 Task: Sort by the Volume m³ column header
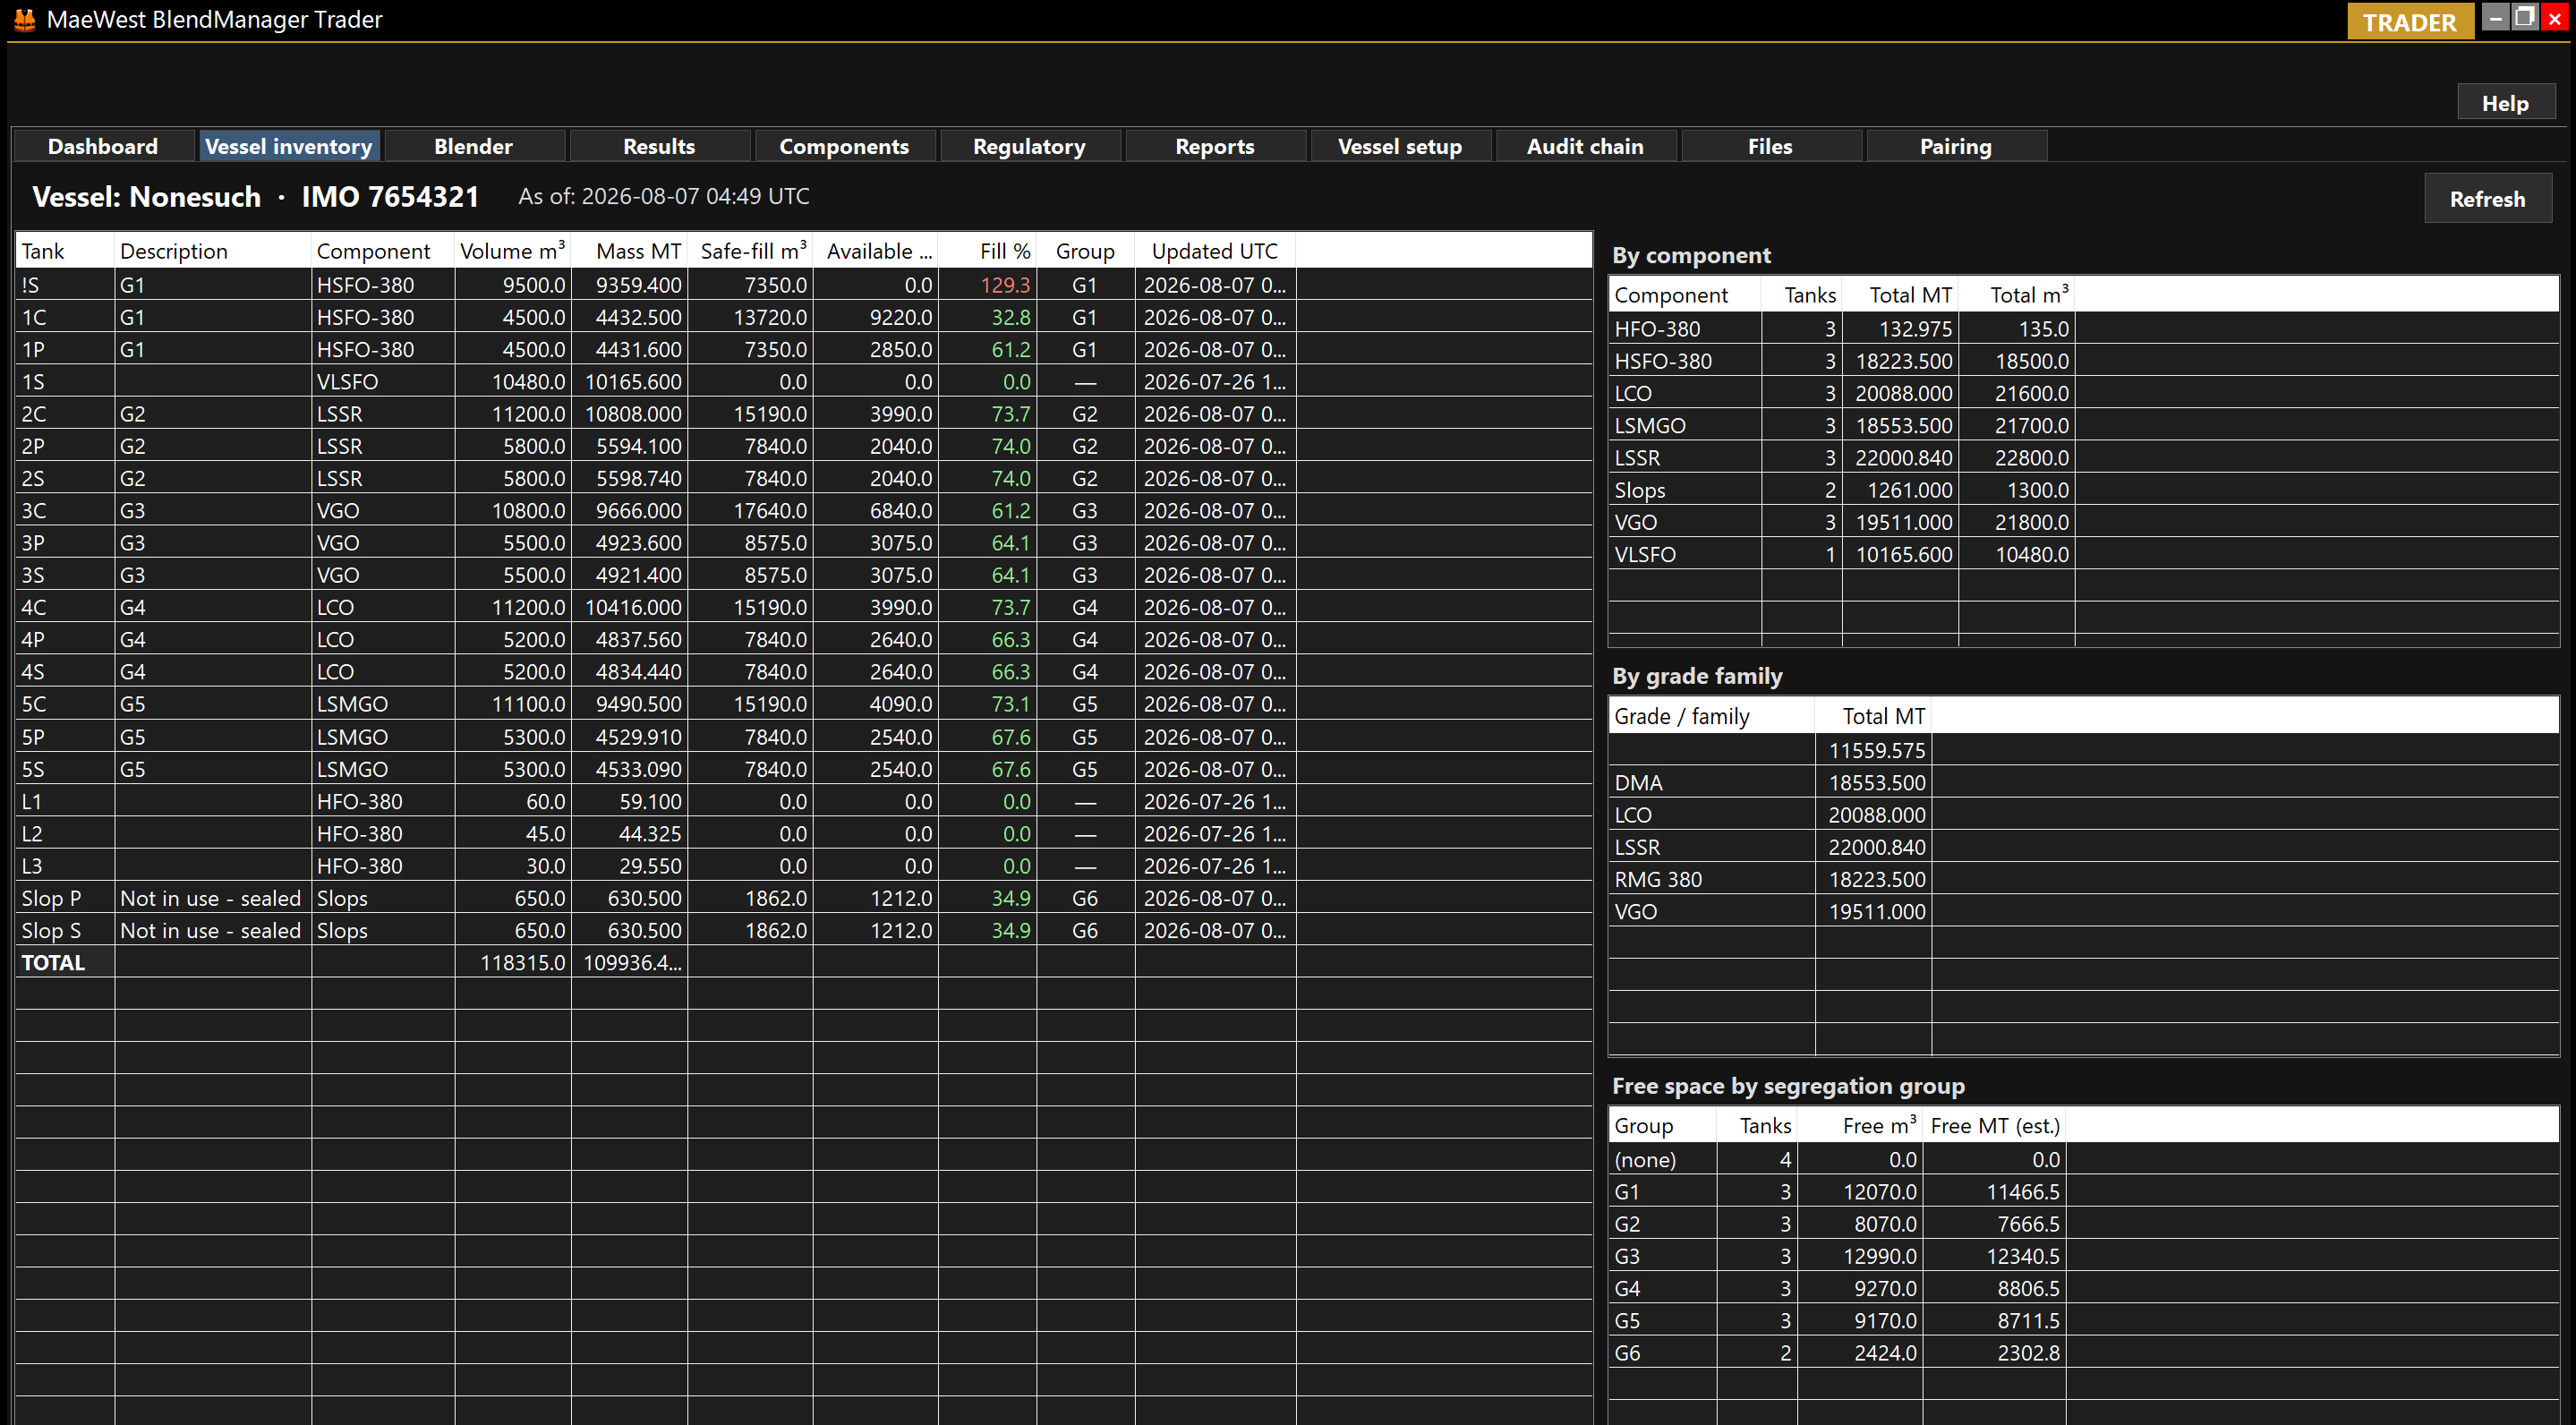point(512,251)
